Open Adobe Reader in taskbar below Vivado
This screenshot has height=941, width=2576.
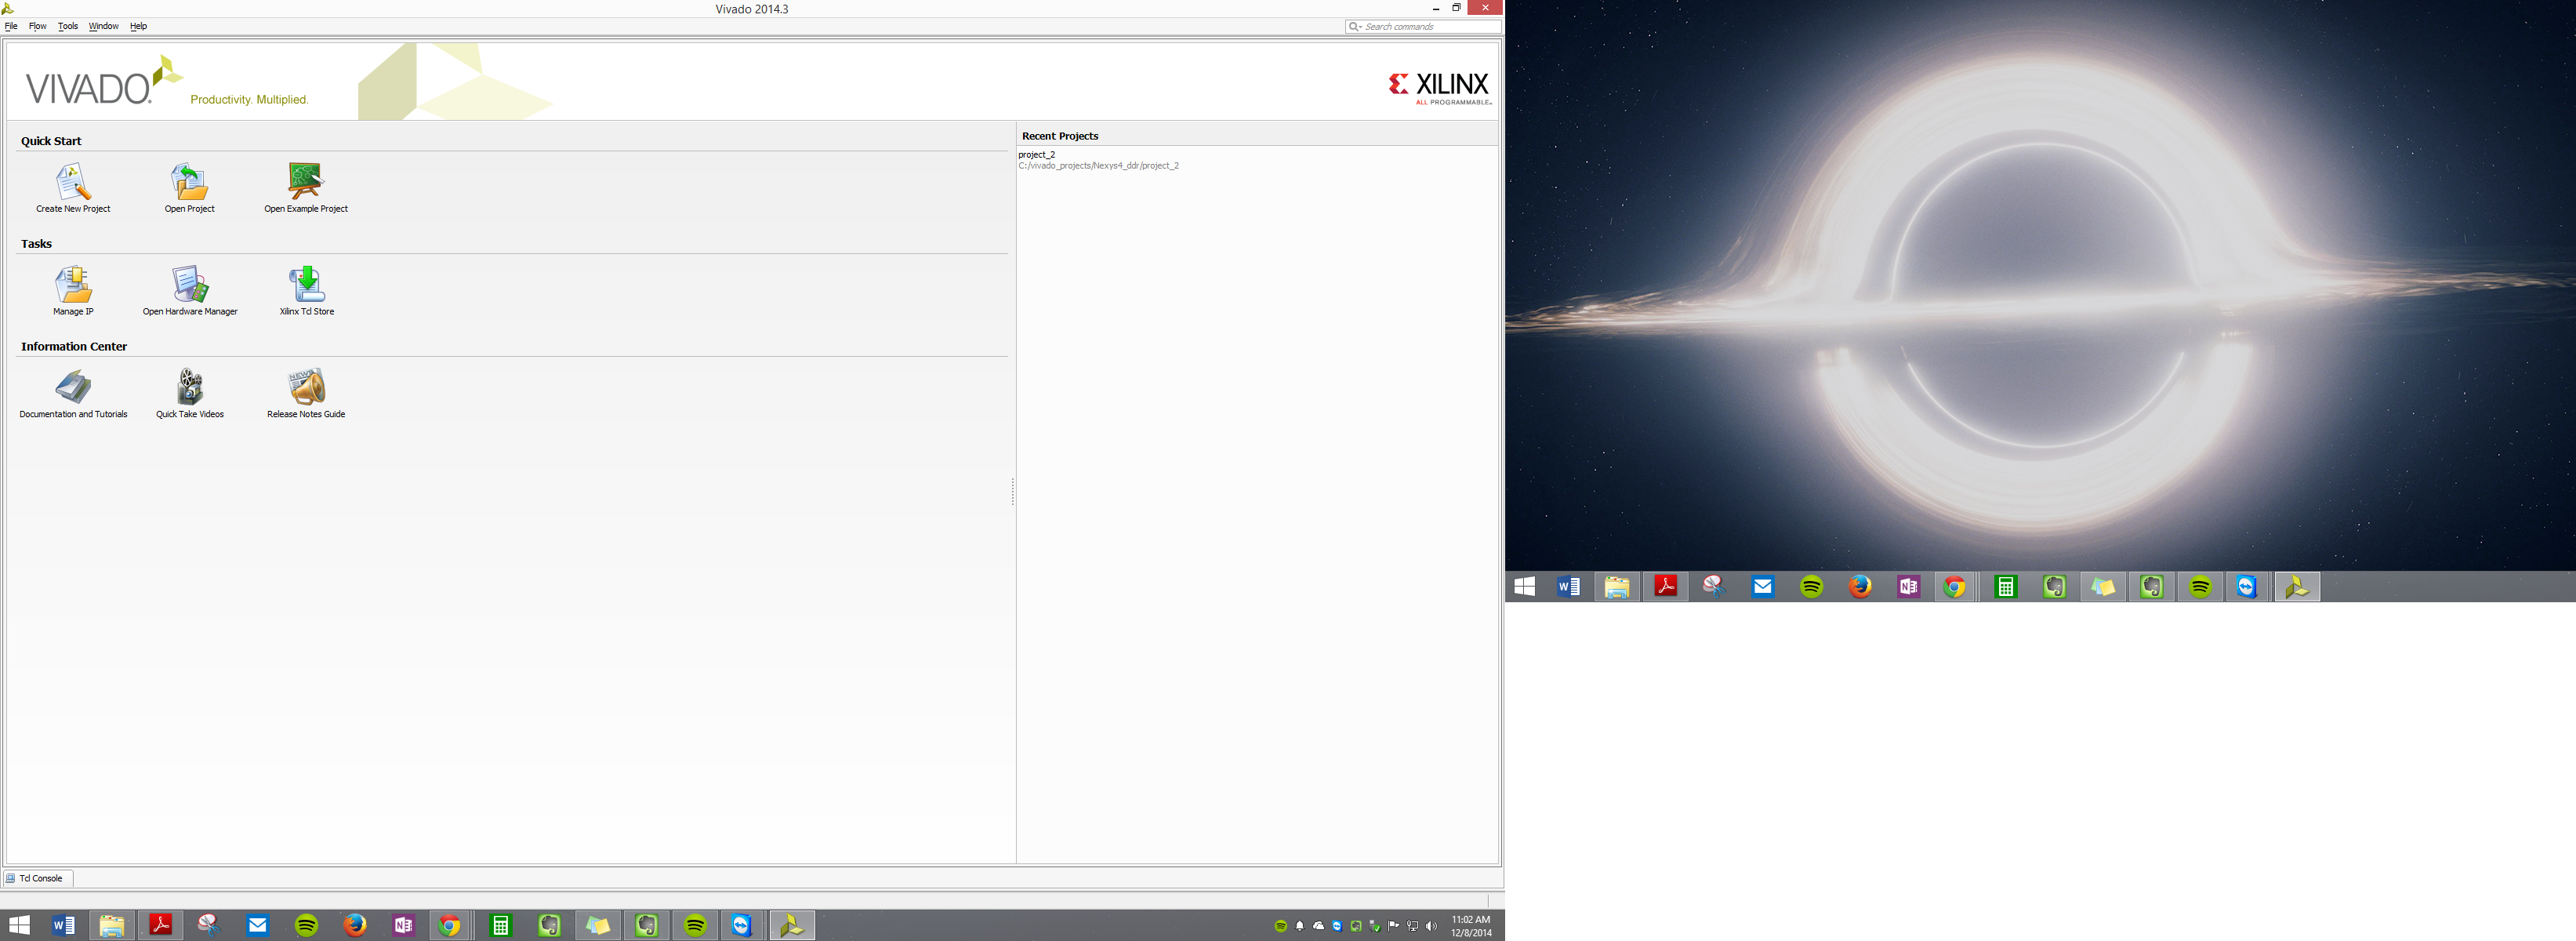pos(160,925)
